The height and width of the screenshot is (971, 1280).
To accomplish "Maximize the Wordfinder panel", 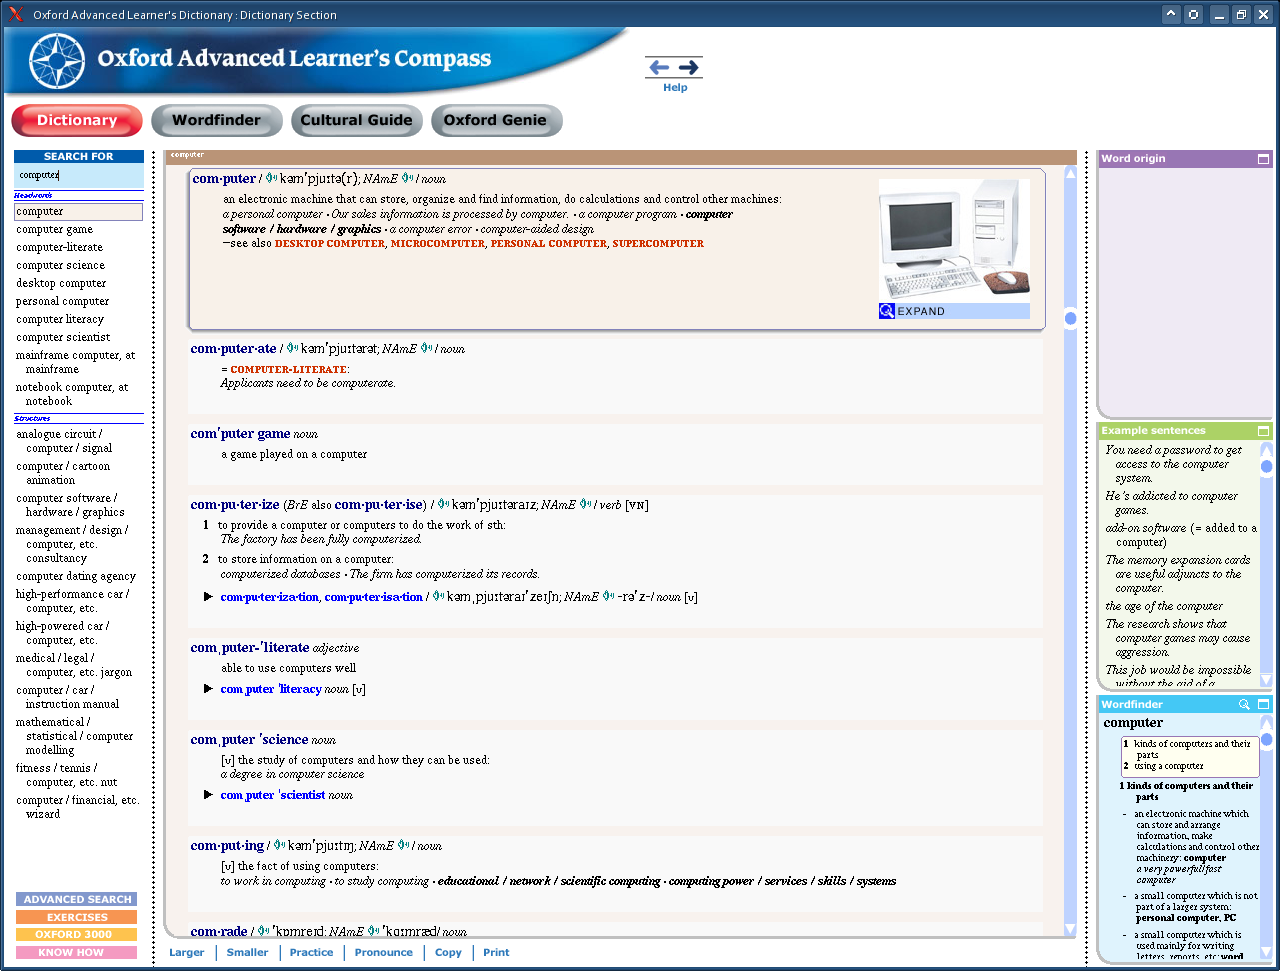I will pyautogui.click(x=1263, y=704).
